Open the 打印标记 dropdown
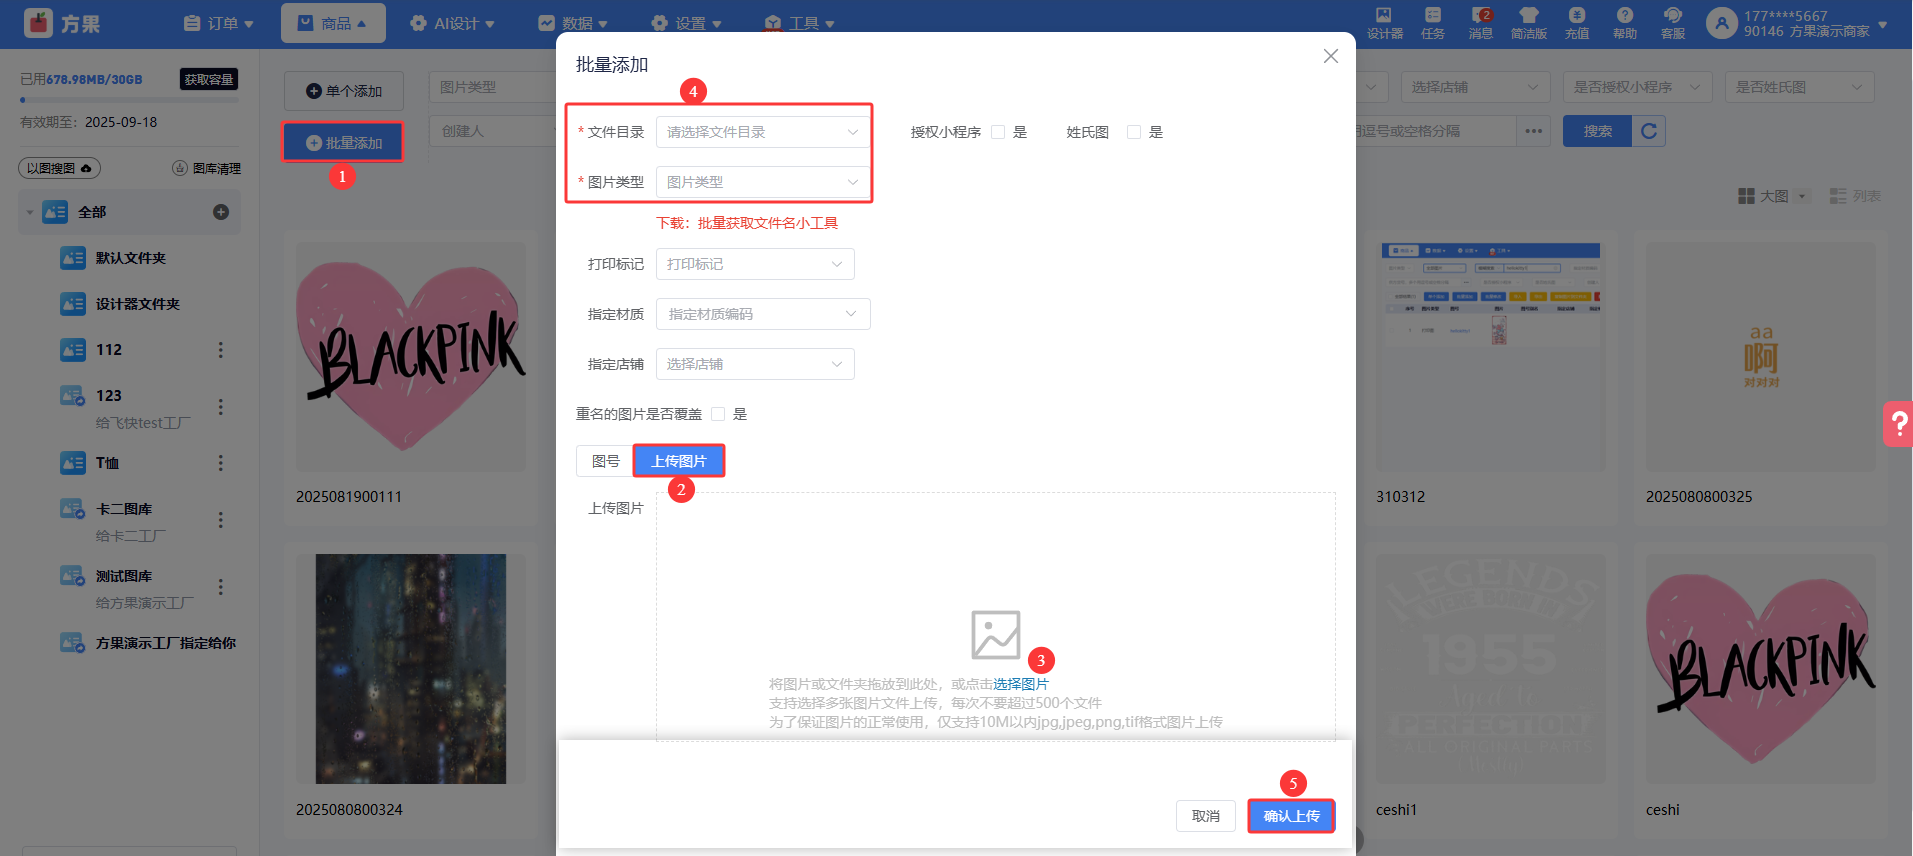1913x856 pixels. point(755,264)
